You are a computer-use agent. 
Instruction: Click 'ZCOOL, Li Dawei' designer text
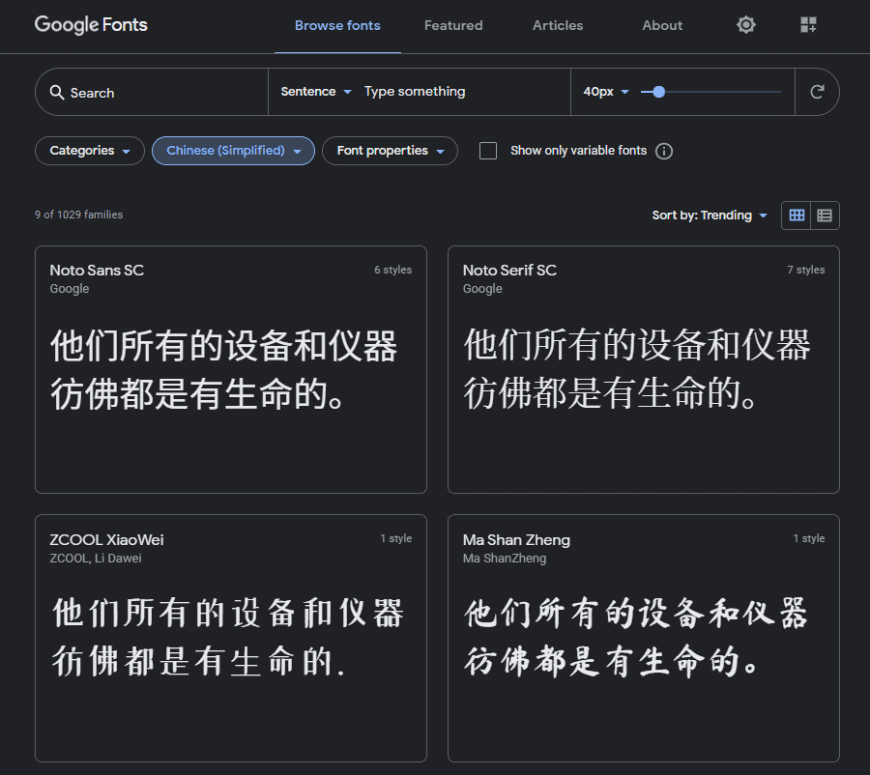[95, 558]
